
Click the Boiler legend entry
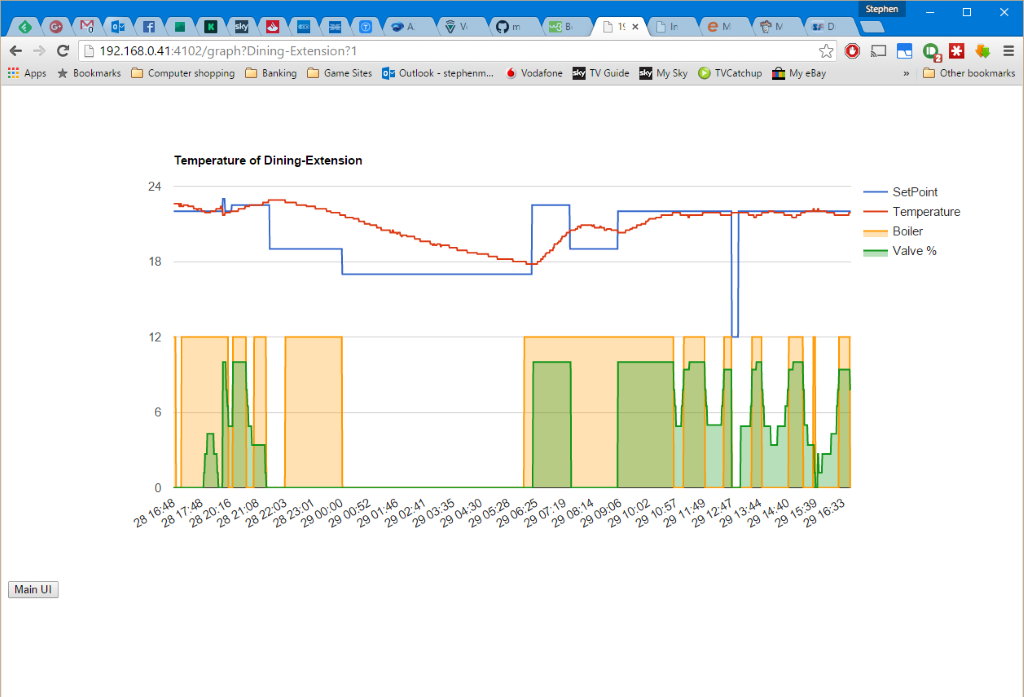(893, 231)
